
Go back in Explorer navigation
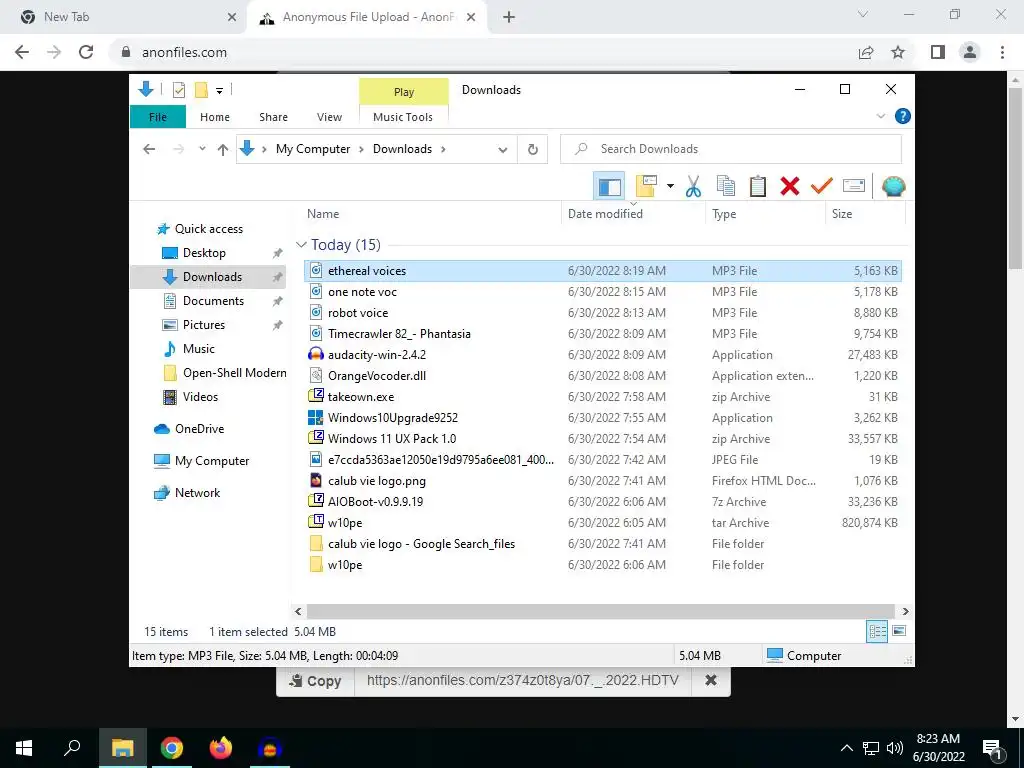tap(149, 149)
